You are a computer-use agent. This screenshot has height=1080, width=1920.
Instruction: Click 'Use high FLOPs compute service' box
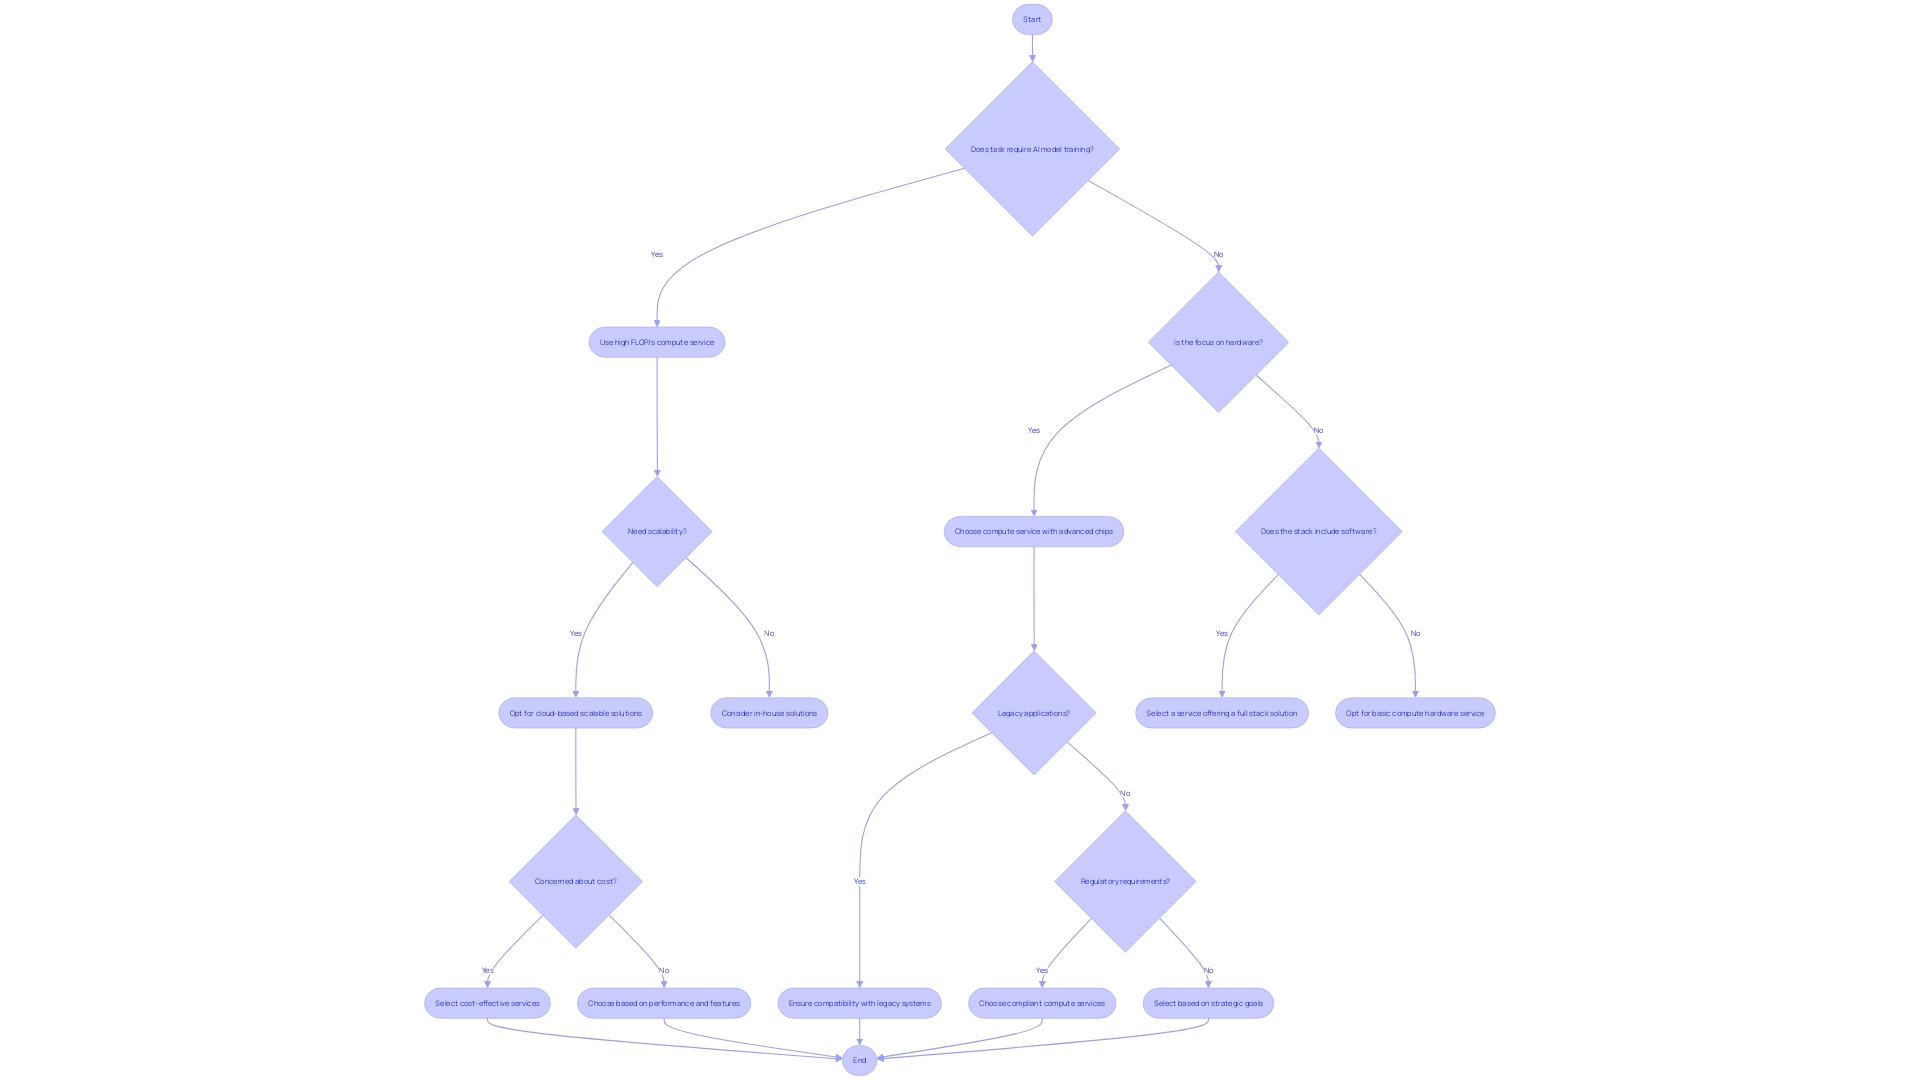click(655, 342)
